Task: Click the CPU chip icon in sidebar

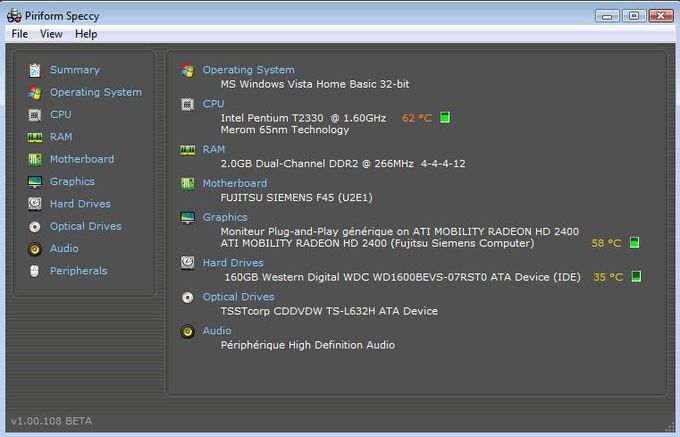Action: [x=35, y=115]
